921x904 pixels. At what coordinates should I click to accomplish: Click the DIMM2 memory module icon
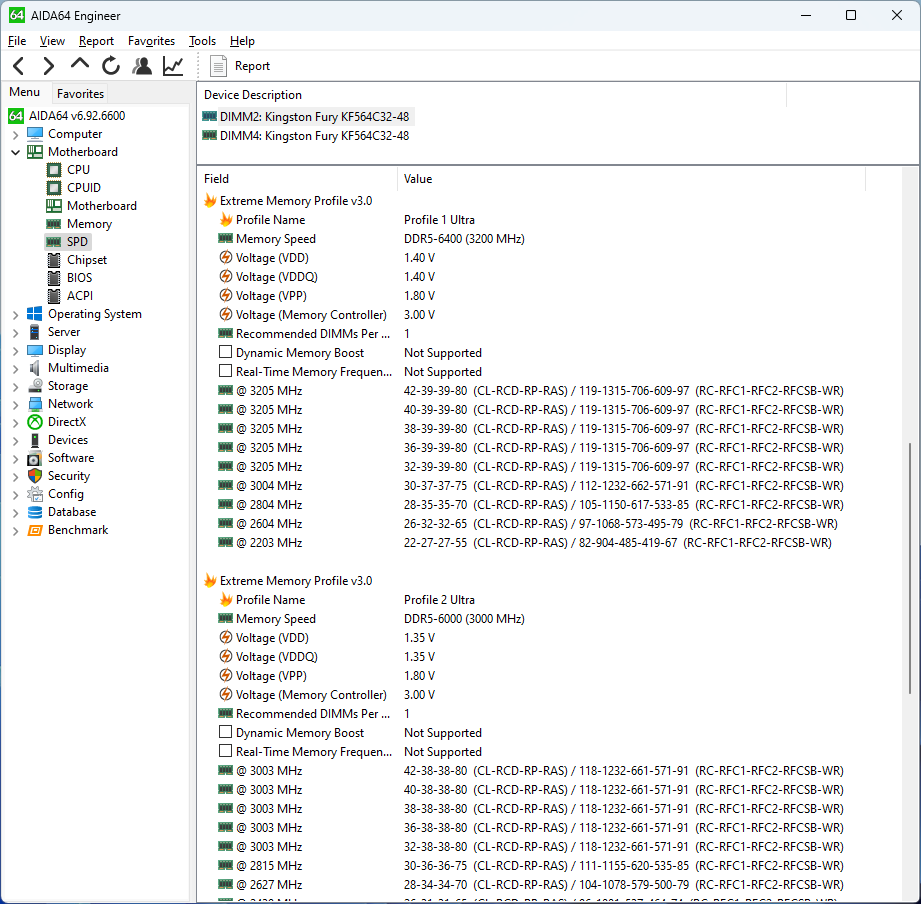209,116
